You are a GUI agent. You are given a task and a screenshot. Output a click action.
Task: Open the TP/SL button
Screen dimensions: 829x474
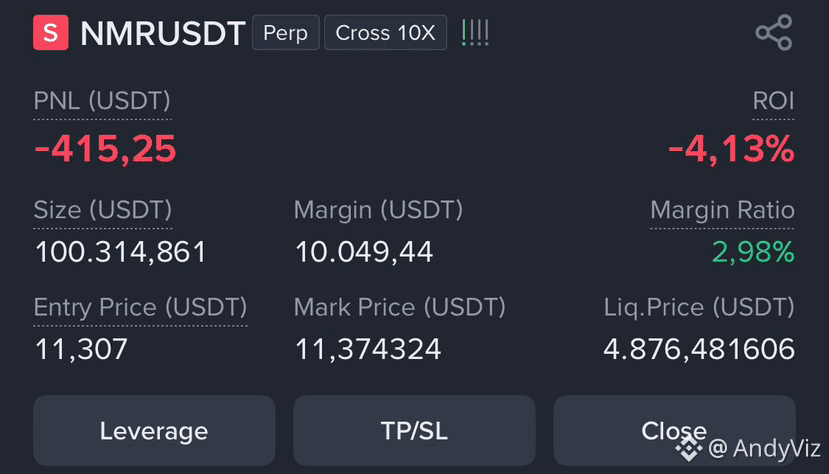pos(414,431)
